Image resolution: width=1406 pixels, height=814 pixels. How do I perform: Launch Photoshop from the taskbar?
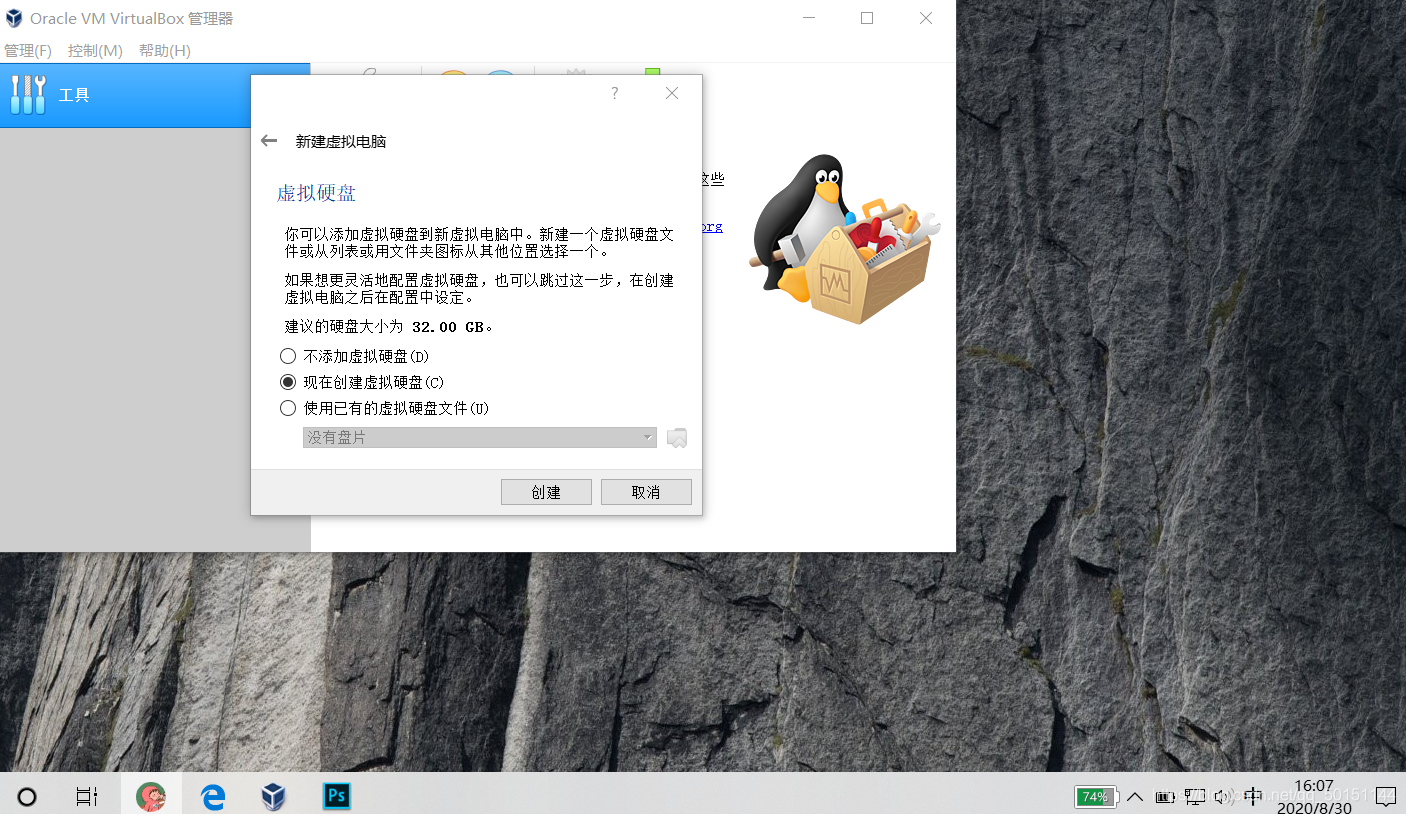[x=335, y=796]
